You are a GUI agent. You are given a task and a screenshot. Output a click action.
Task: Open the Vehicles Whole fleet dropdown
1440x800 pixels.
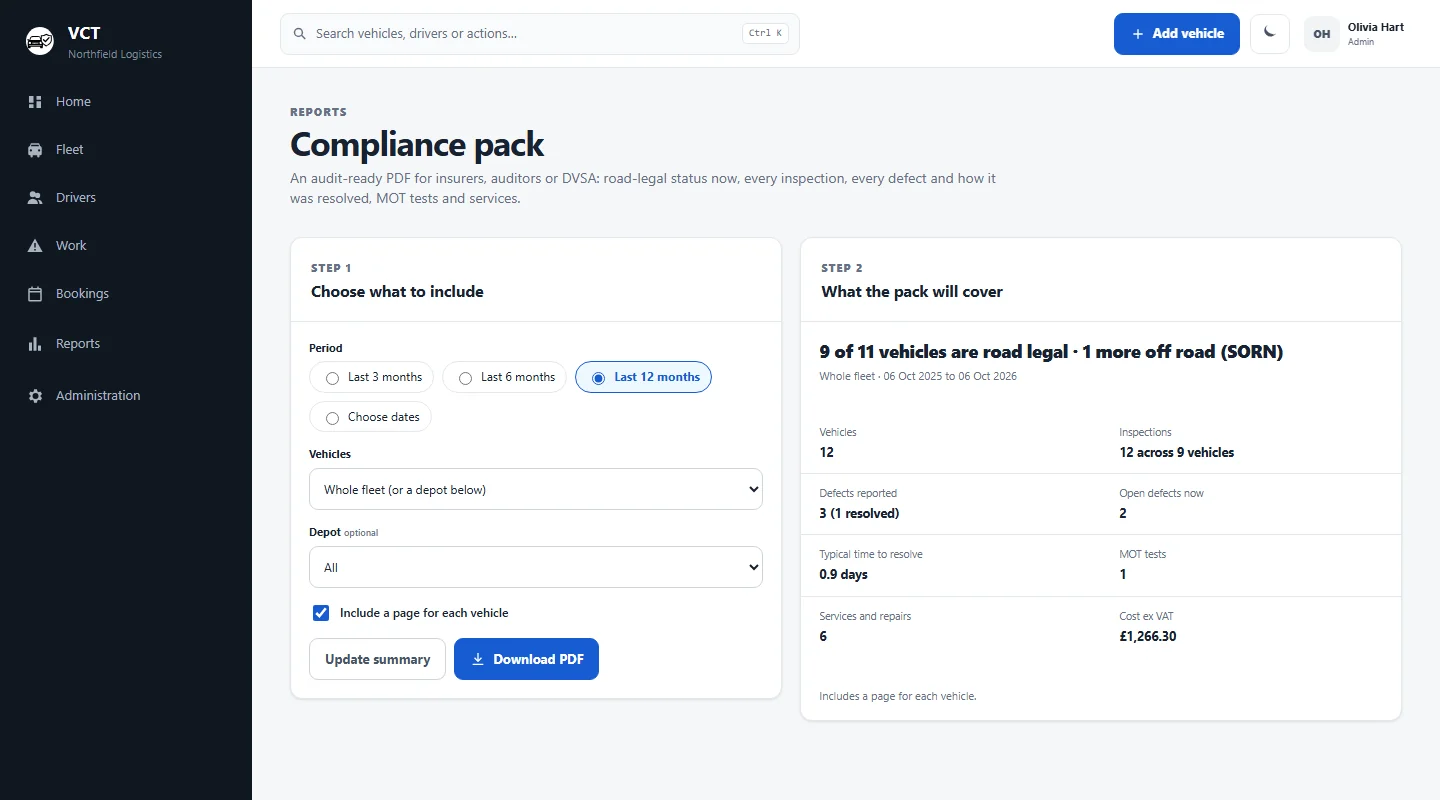click(x=536, y=490)
